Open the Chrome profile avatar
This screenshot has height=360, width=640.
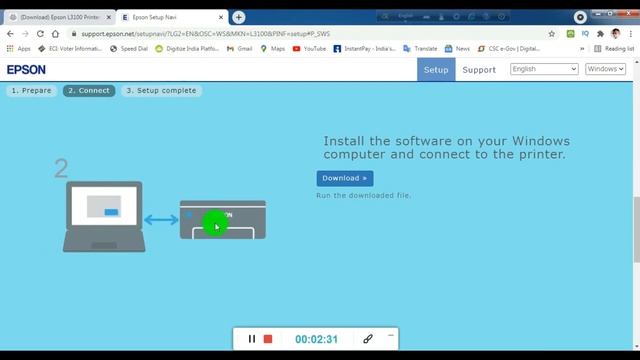tap(616, 34)
